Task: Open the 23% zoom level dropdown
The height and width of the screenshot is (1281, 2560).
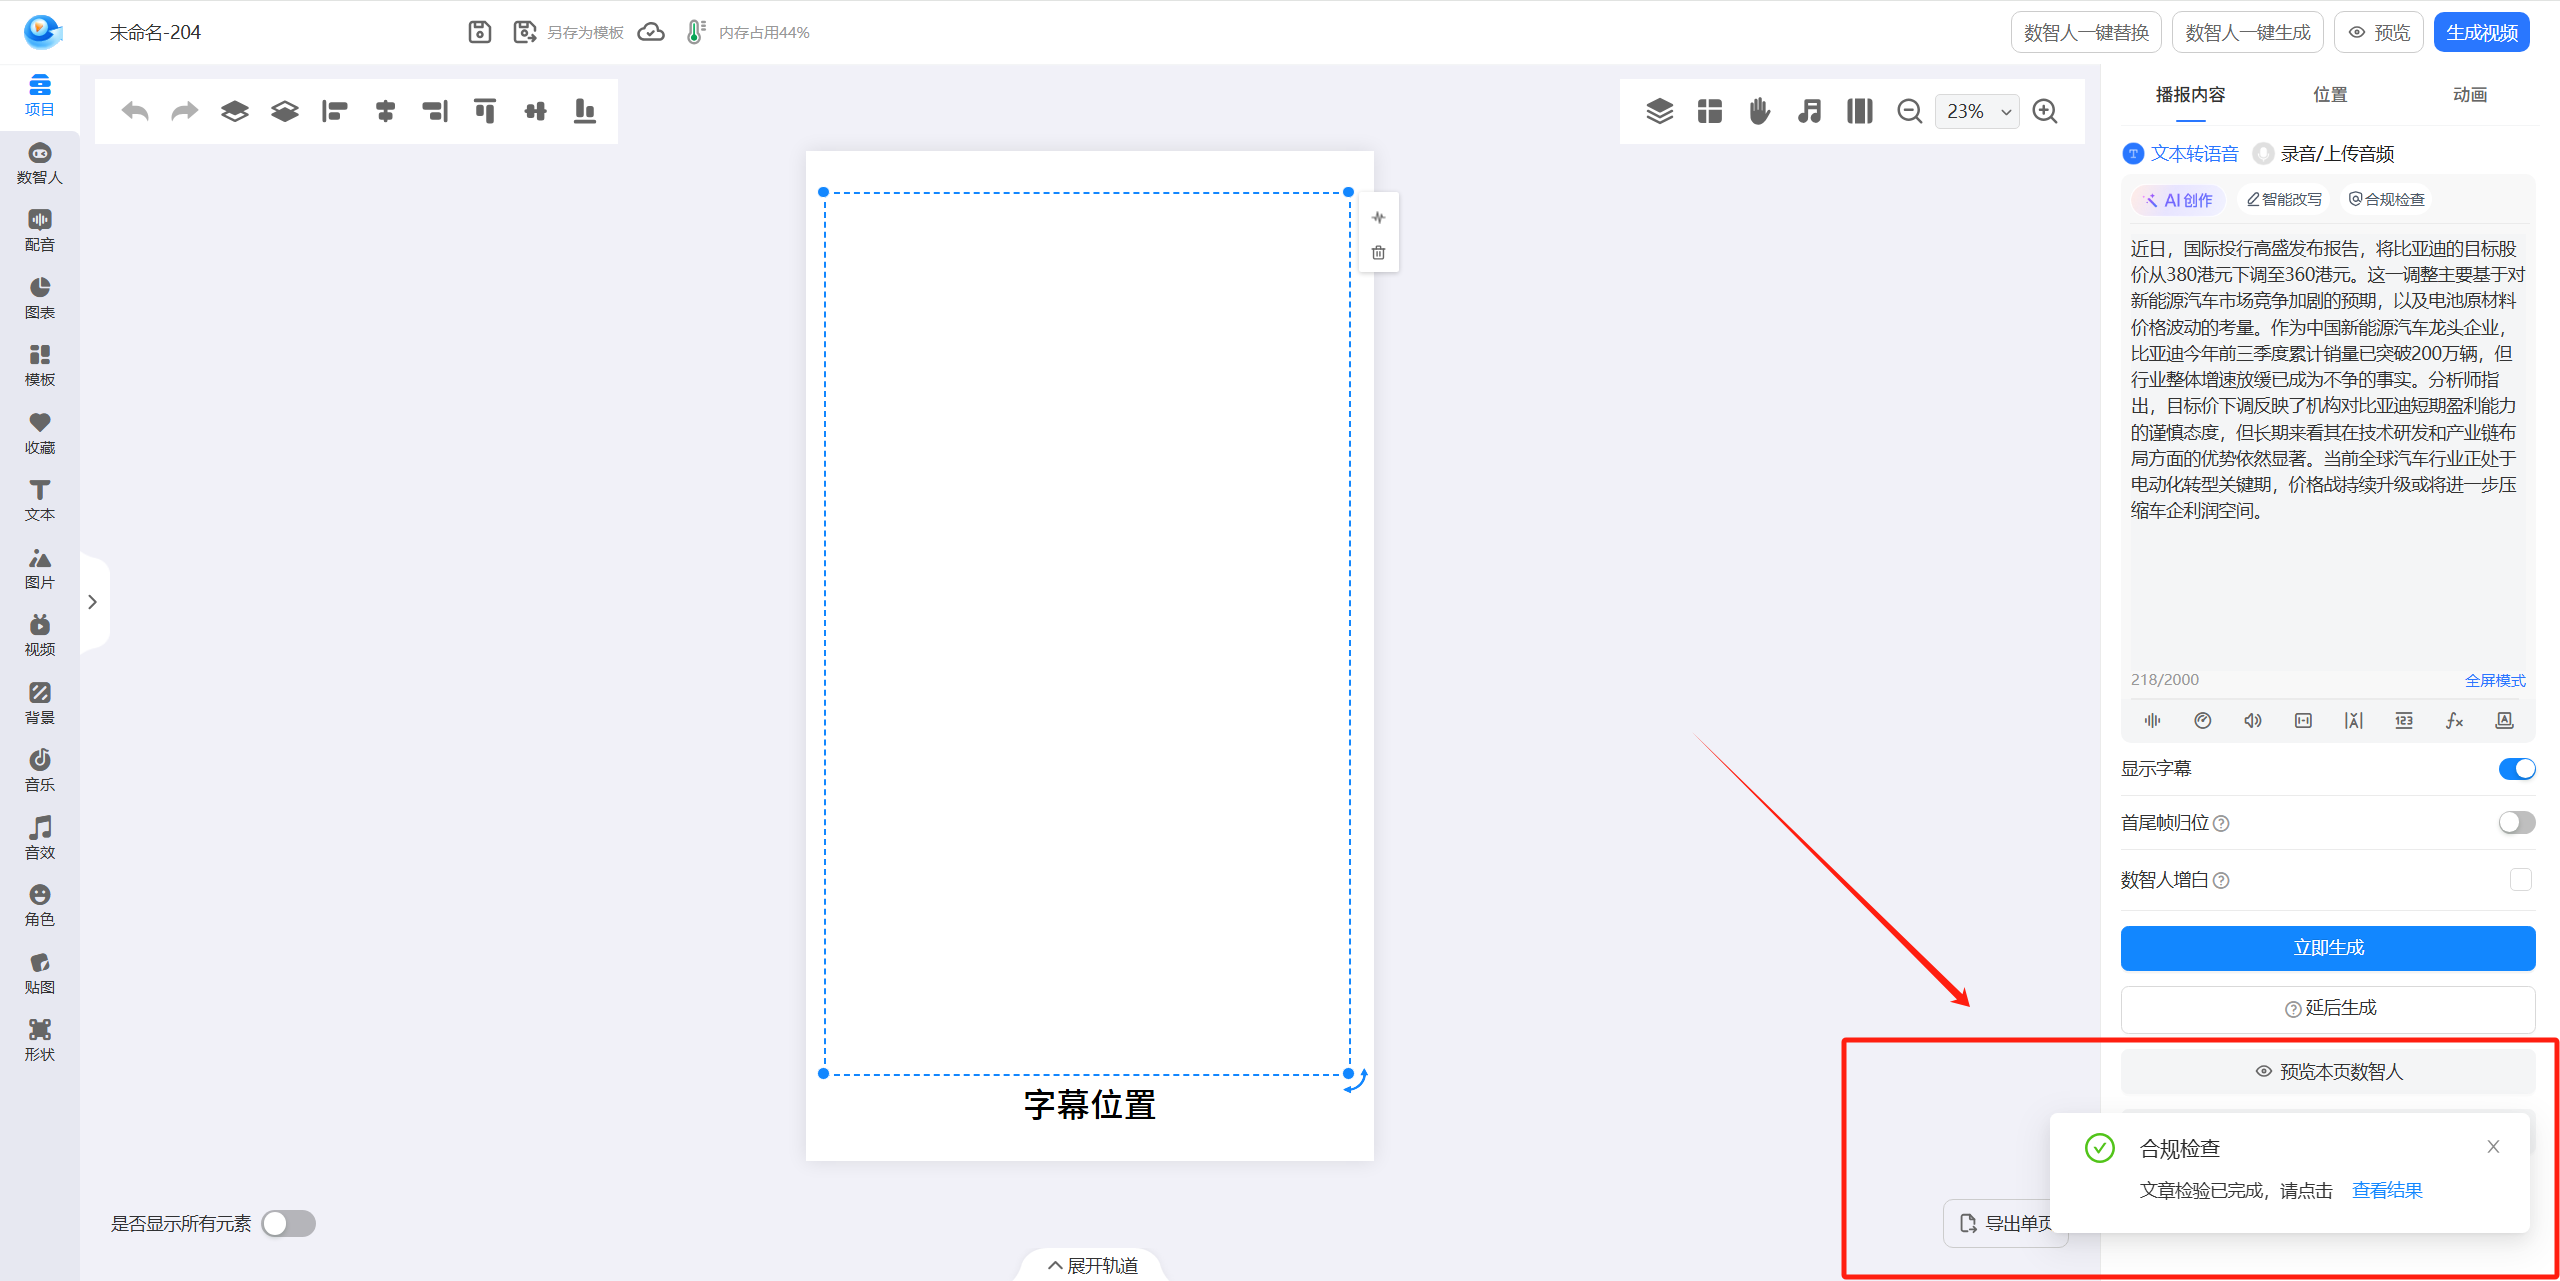Action: pos(1977,111)
